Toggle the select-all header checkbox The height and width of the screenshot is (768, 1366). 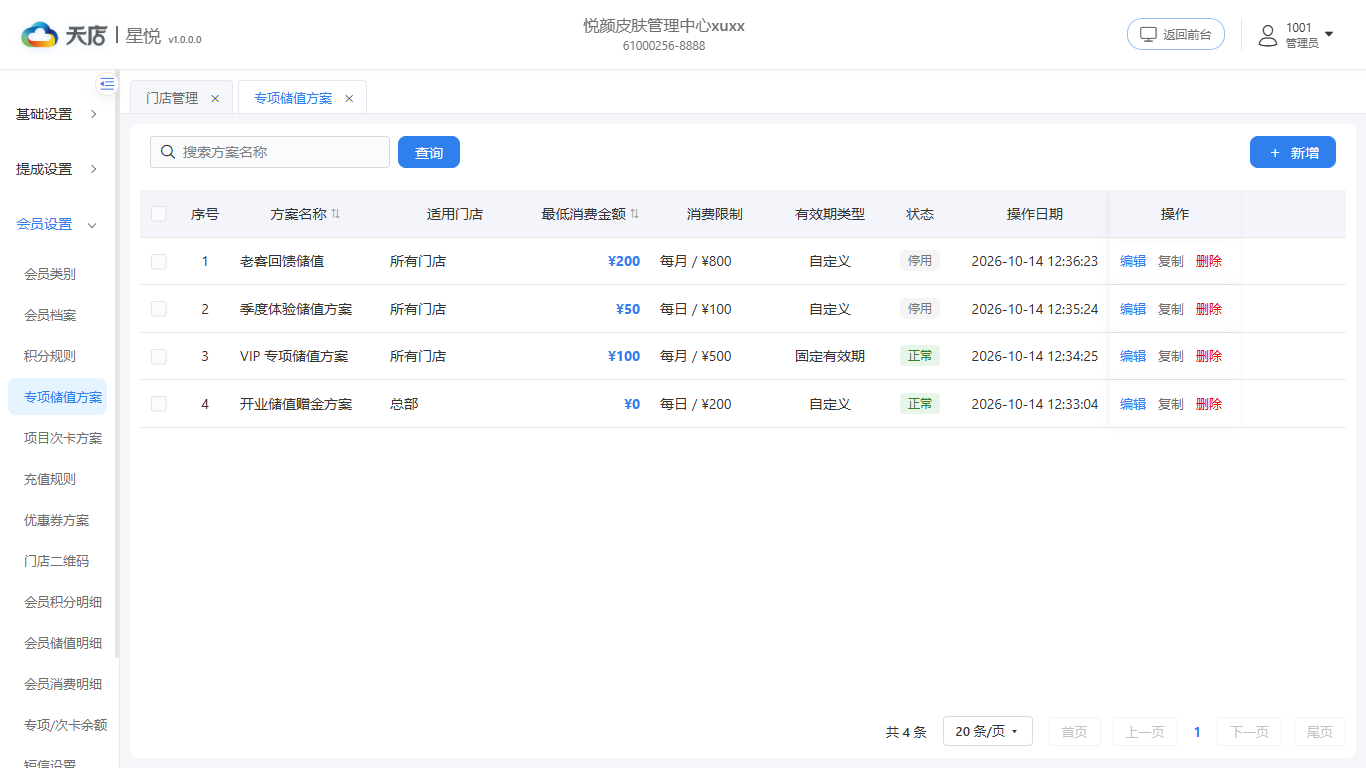coord(159,214)
